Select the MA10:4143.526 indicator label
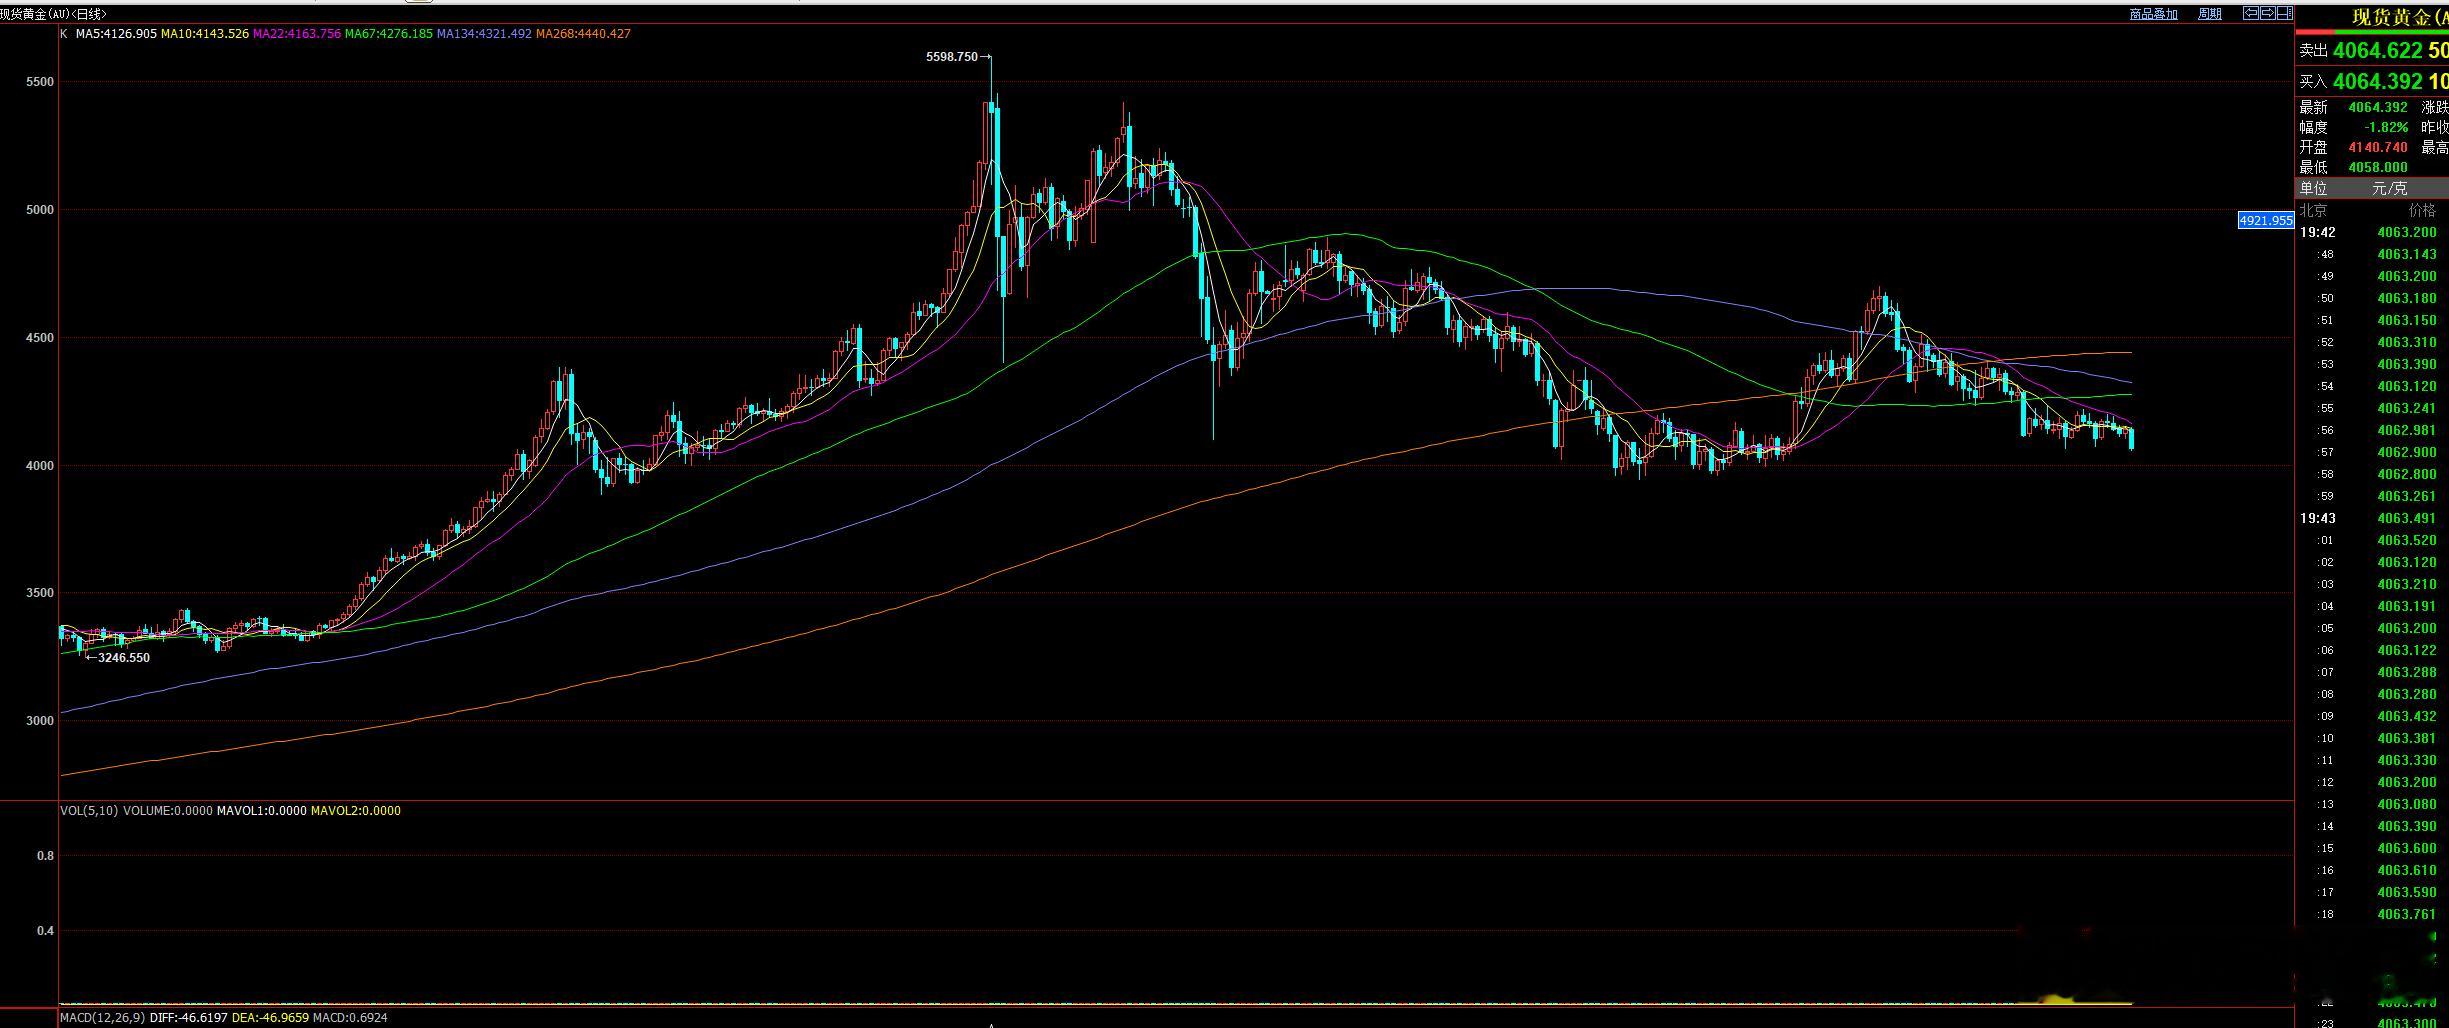The image size is (2449, 1028). pyautogui.click(x=204, y=33)
